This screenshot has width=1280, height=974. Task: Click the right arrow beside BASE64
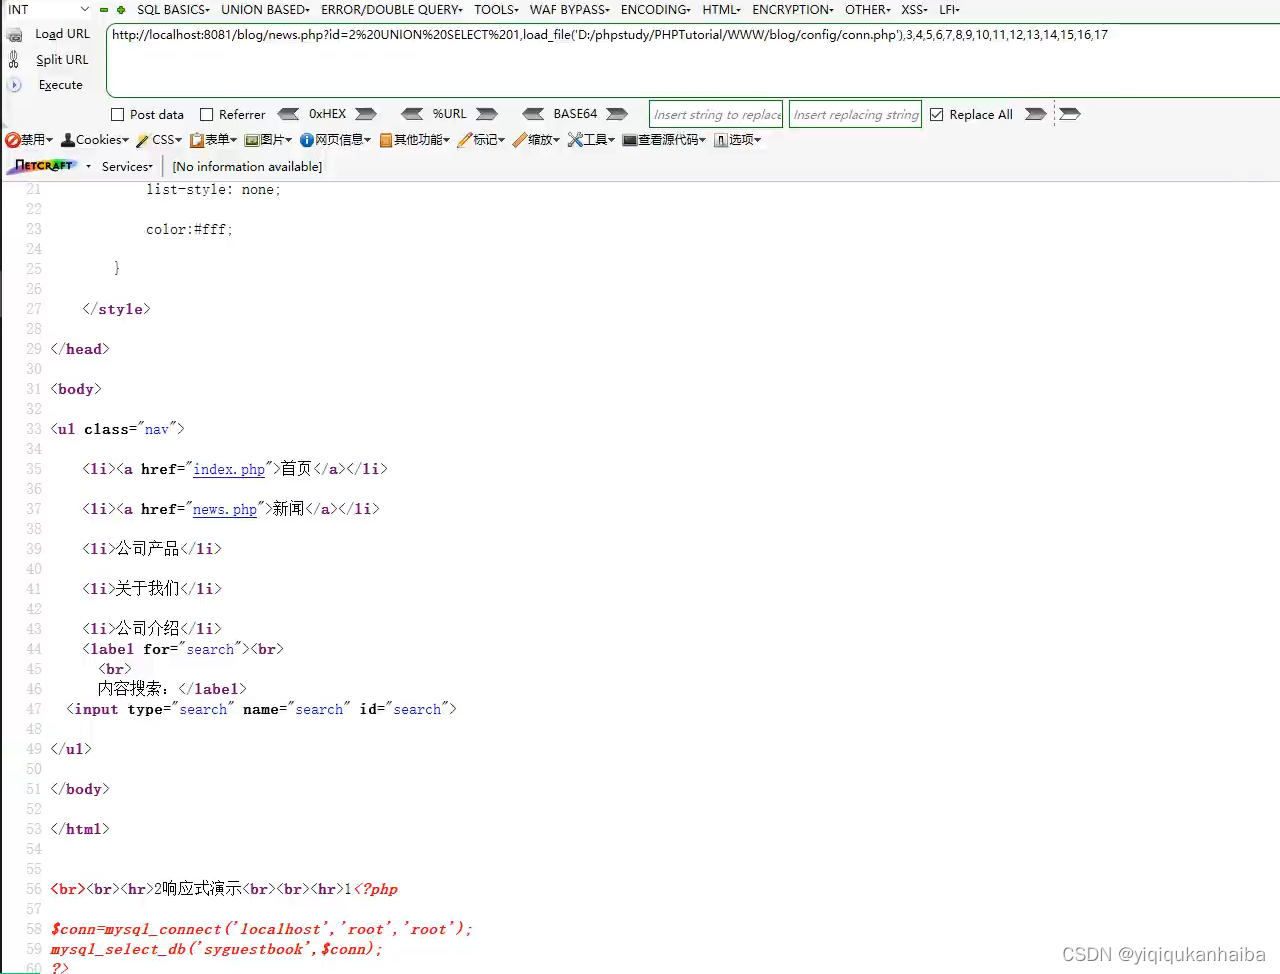coord(617,114)
